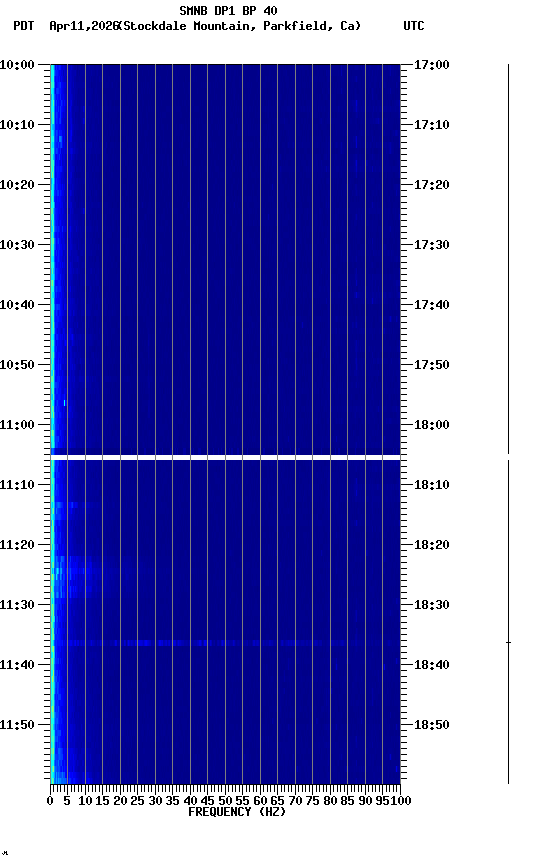The width and height of the screenshot is (552, 864).
Task: Click the bright cyan spot near 10:56 PDT
Action: click(x=64, y=403)
